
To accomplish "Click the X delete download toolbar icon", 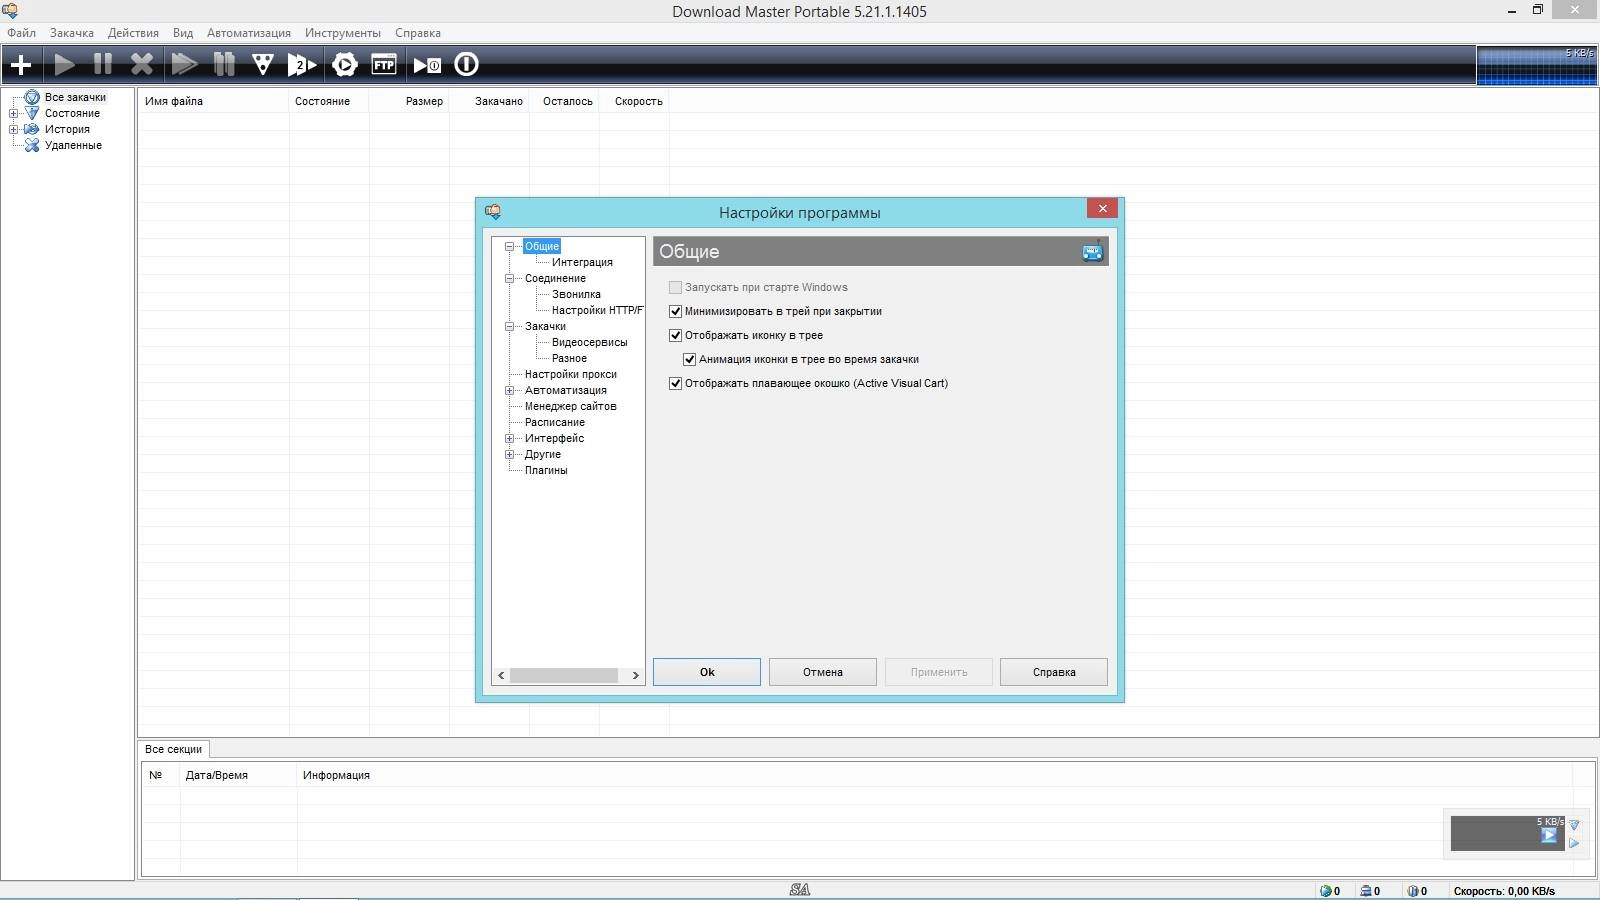I will click(x=142, y=65).
